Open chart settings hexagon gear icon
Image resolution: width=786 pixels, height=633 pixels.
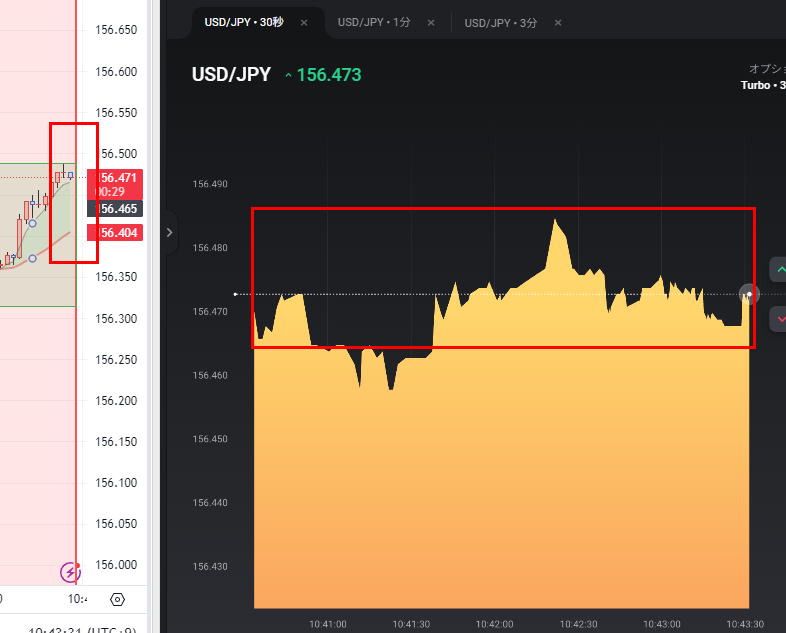pyautogui.click(x=117, y=599)
